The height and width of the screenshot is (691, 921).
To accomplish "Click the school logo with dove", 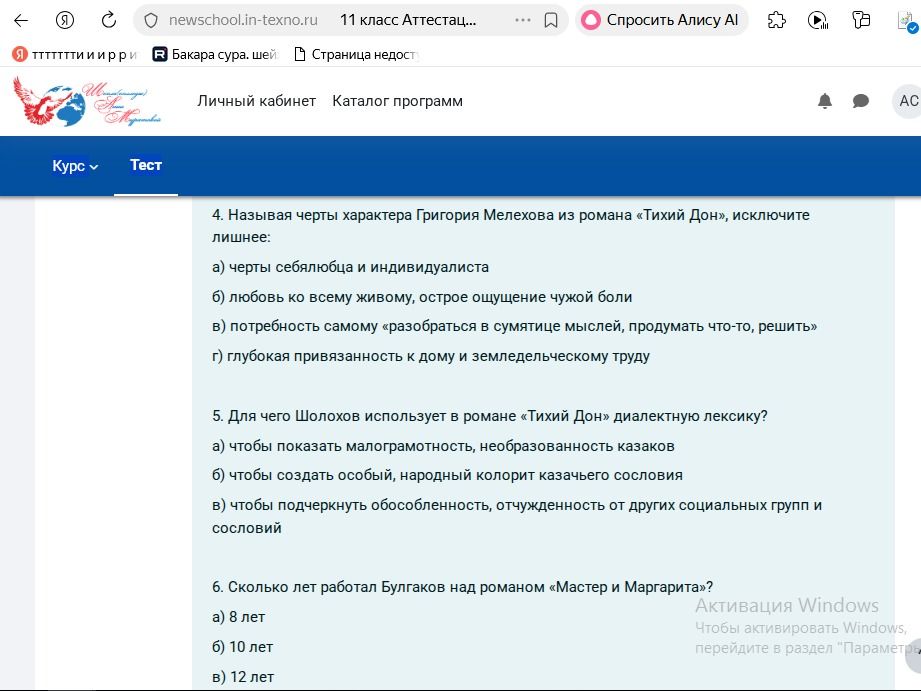I will (87, 101).
